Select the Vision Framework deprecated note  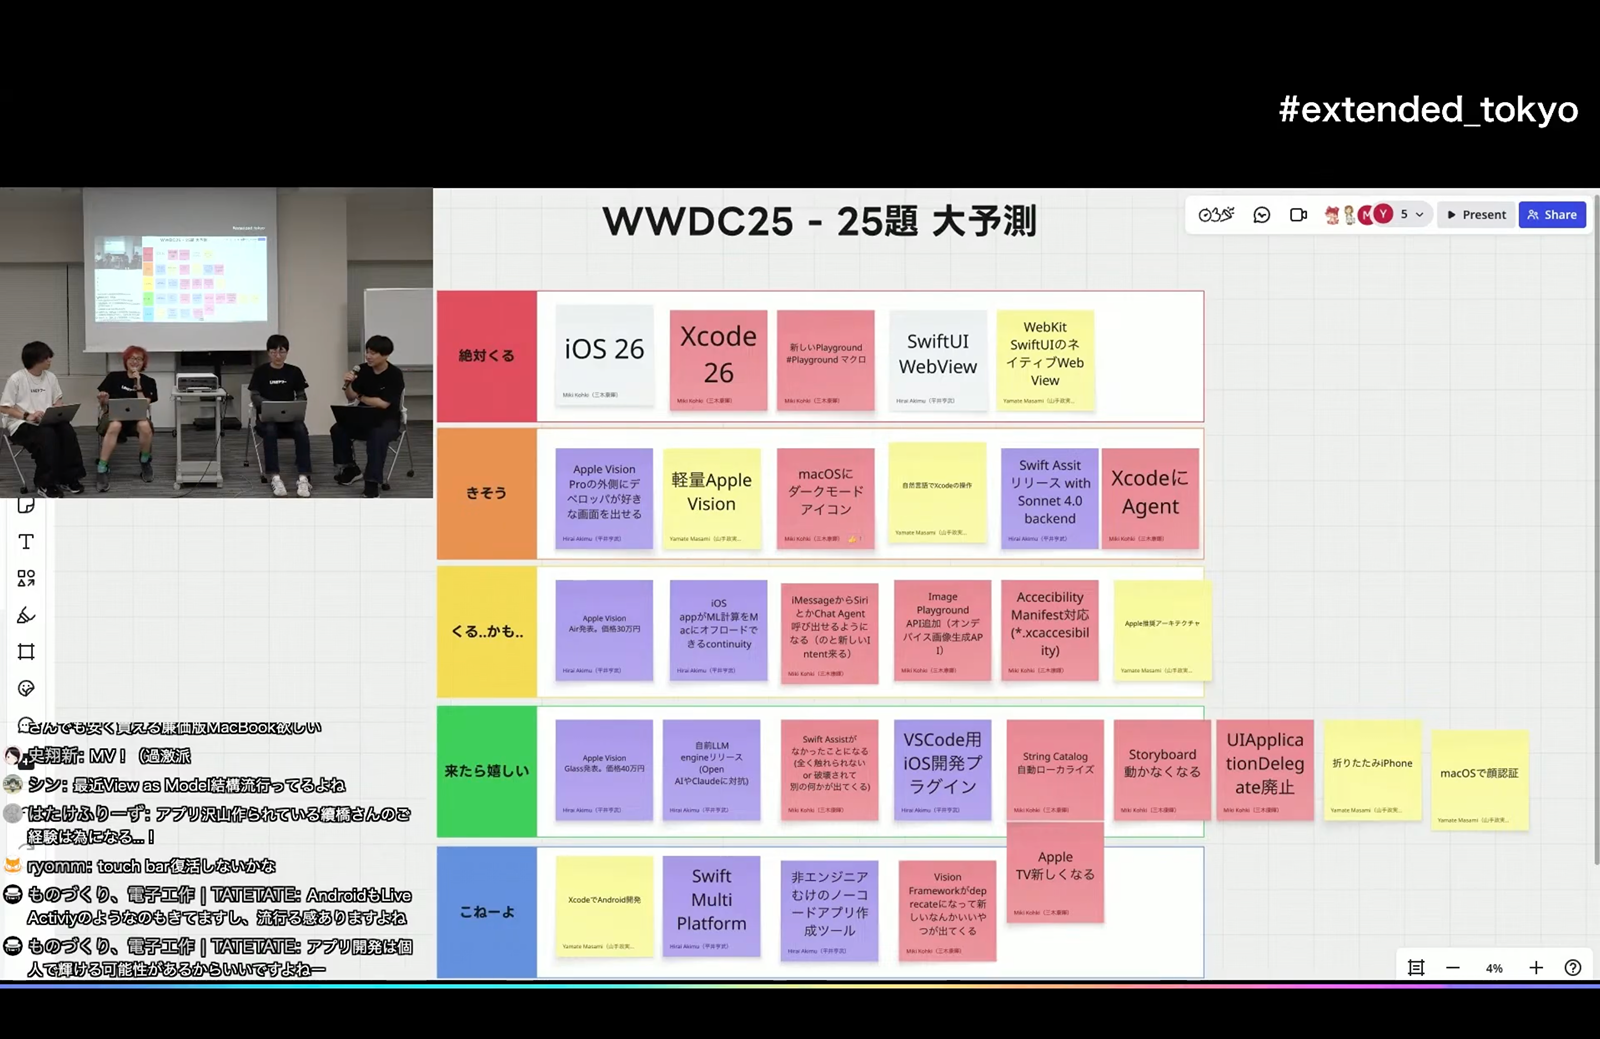tap(947, 910)
